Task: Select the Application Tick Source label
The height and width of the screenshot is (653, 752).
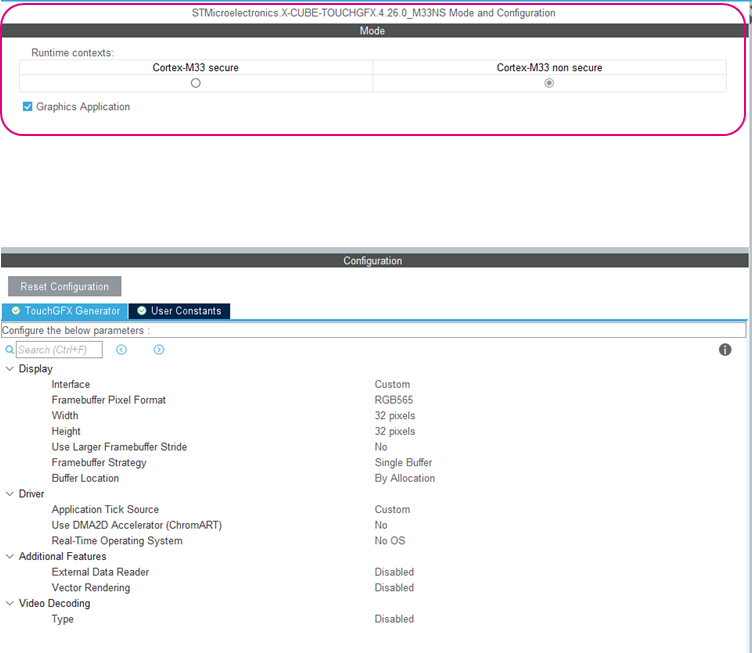Action: click(x=105, y=510)
